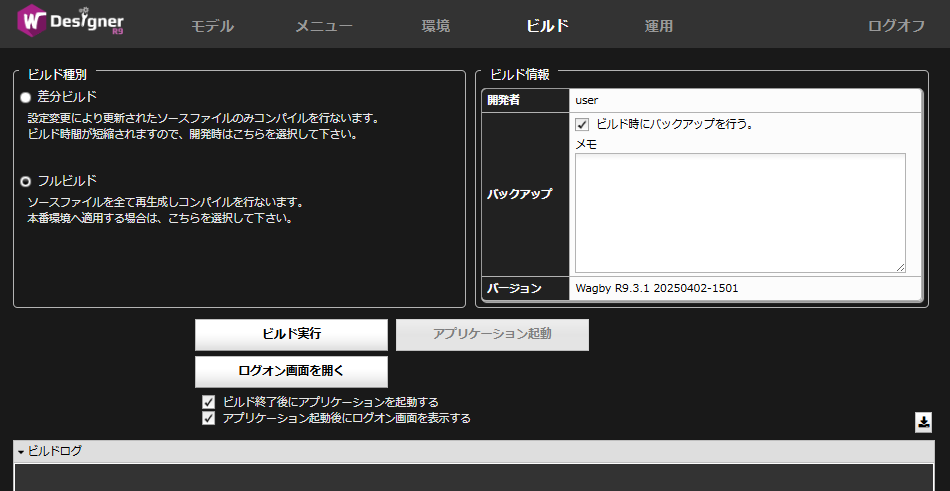The image size is (950, 491).
Task: Click the Wagby Designer R9 logo
Action: click(72, 24)
